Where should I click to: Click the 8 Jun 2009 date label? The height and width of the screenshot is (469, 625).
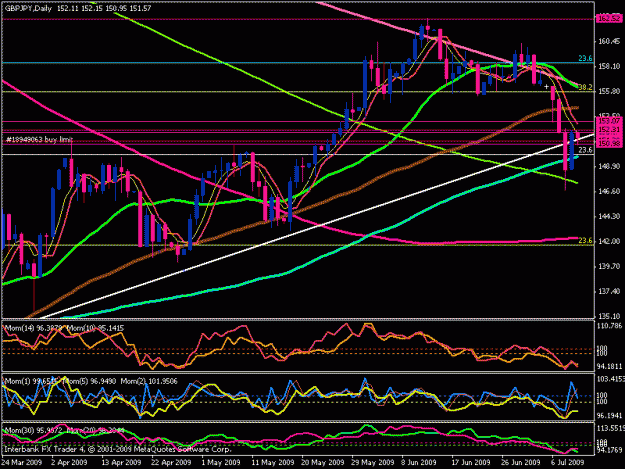(x=419, y=462)
